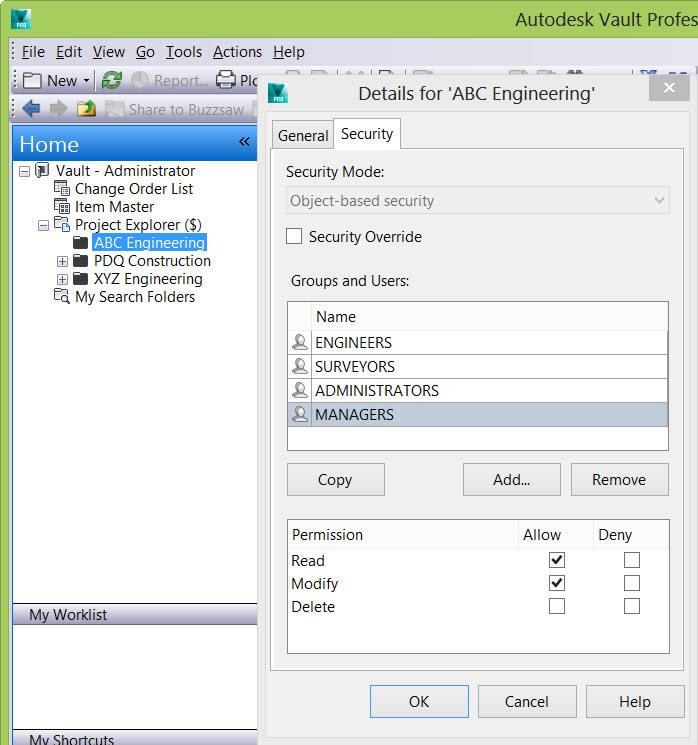Click the ABC Engineering folder icon

click(80, 243)
